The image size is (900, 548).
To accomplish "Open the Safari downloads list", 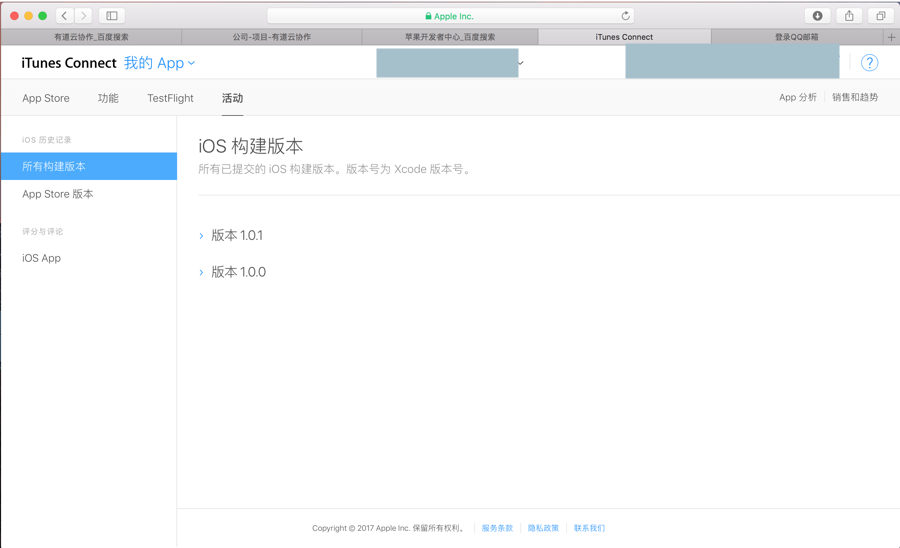I will point(817,15).
